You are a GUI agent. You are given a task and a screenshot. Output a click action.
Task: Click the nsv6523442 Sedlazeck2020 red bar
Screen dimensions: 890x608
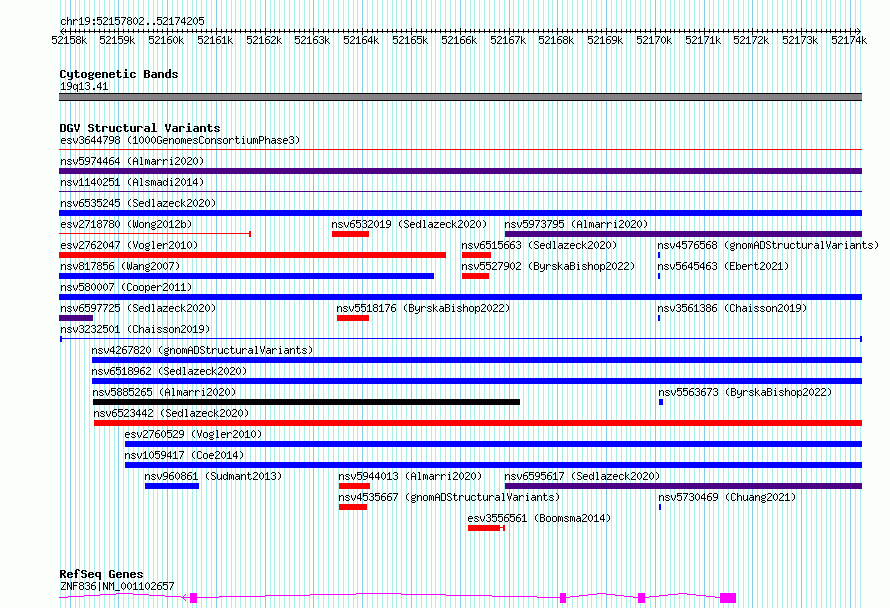pos(478,423)
